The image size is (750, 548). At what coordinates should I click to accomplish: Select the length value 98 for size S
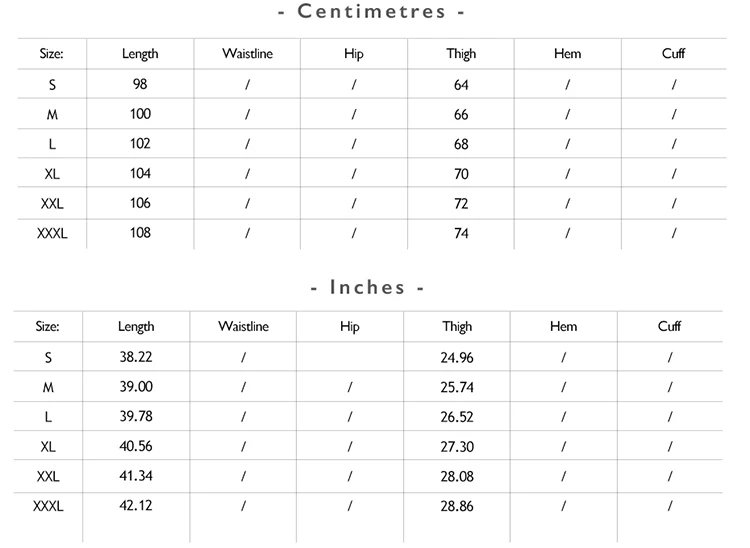(140, 84)
